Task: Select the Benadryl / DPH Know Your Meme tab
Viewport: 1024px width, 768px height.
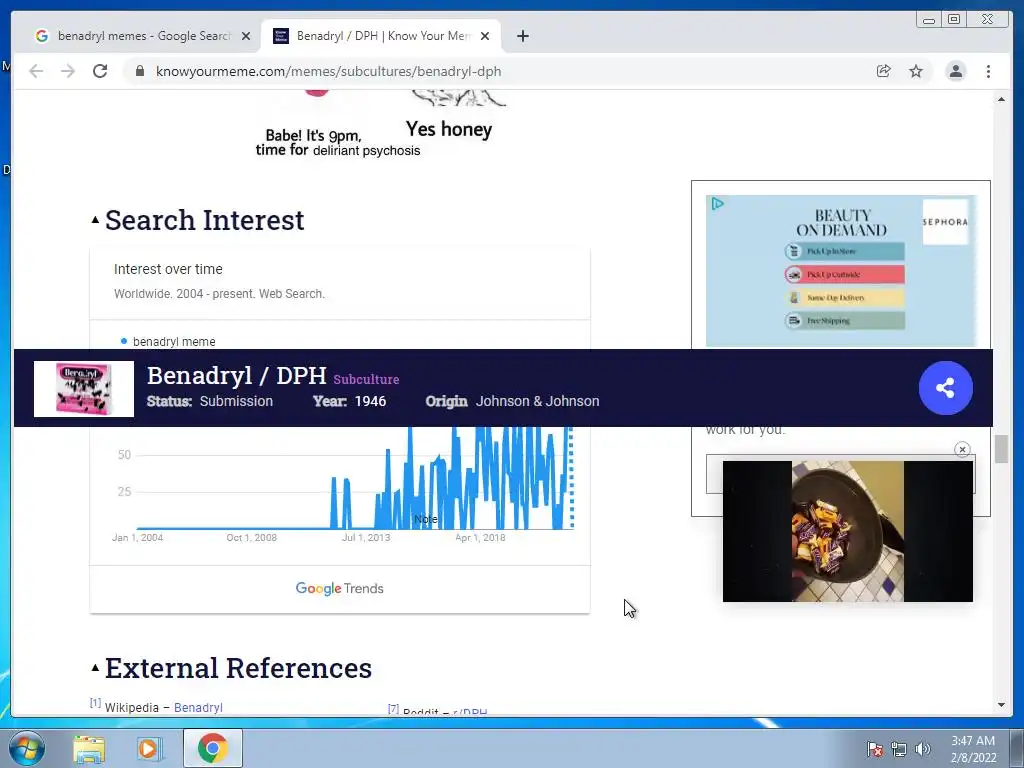Action: pos(381,36)
